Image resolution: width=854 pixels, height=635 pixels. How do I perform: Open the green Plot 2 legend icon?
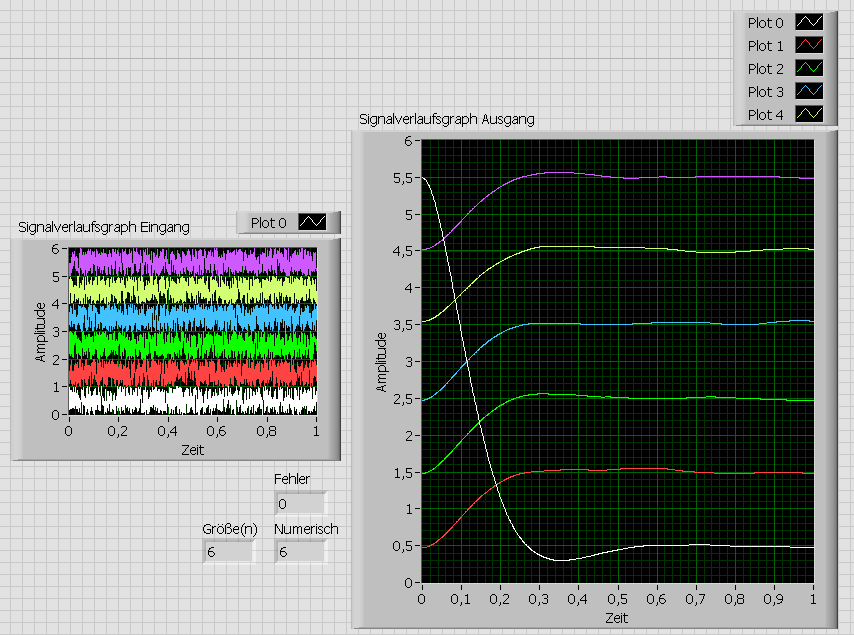(x=808, y=68)
